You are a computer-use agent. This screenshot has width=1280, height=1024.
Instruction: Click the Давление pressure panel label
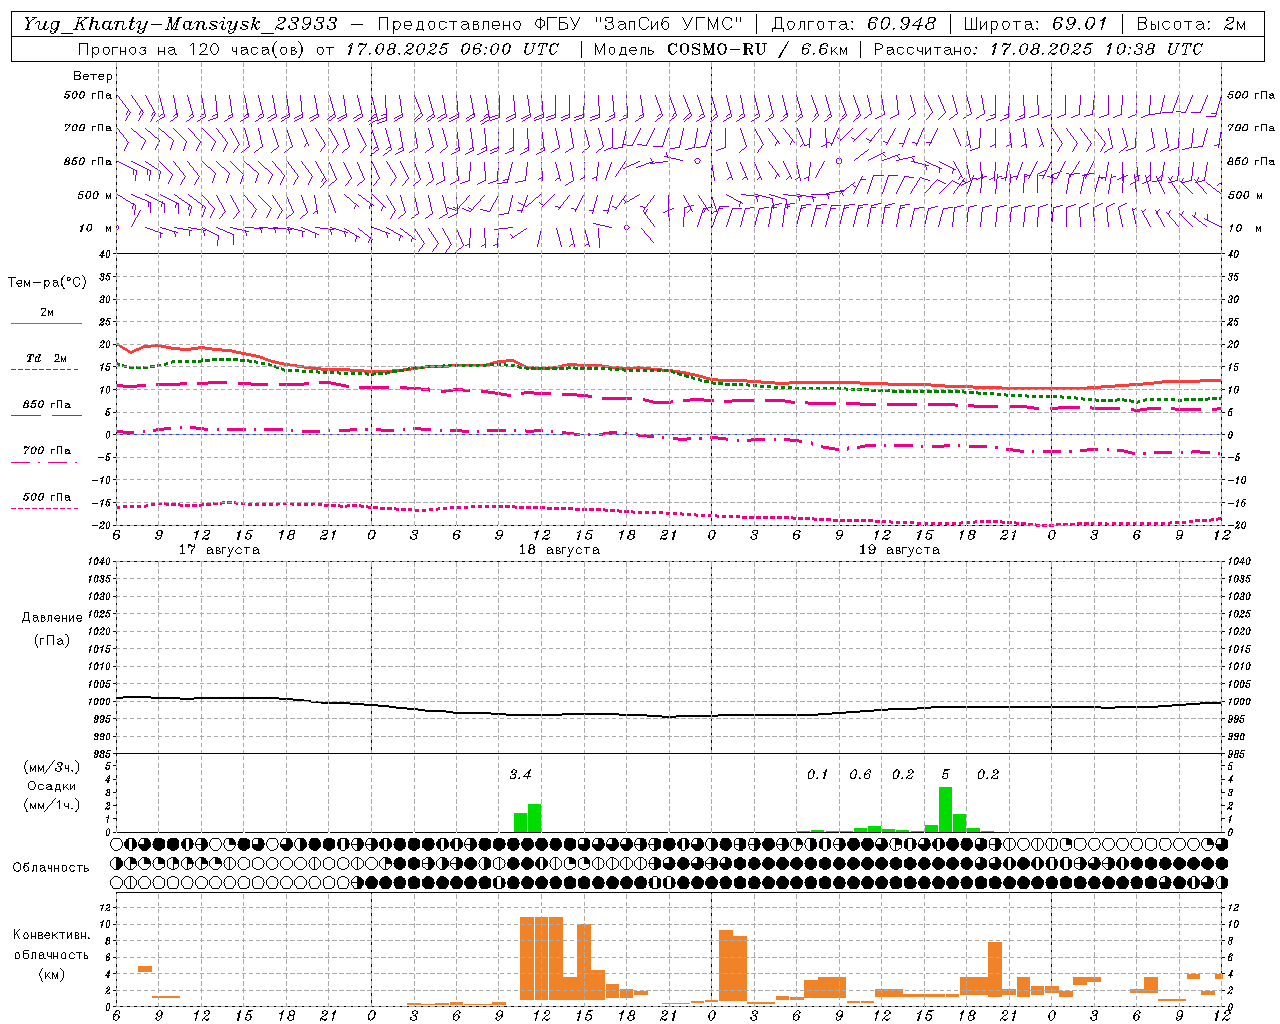[x=52, y=617]
